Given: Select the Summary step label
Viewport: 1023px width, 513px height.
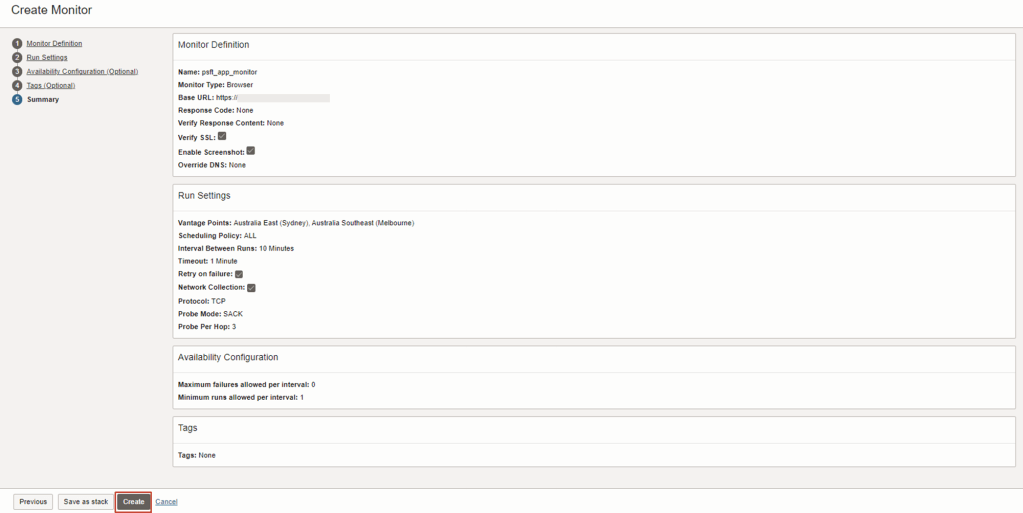Looking at the screenshot, I should (x=43, y=100).
